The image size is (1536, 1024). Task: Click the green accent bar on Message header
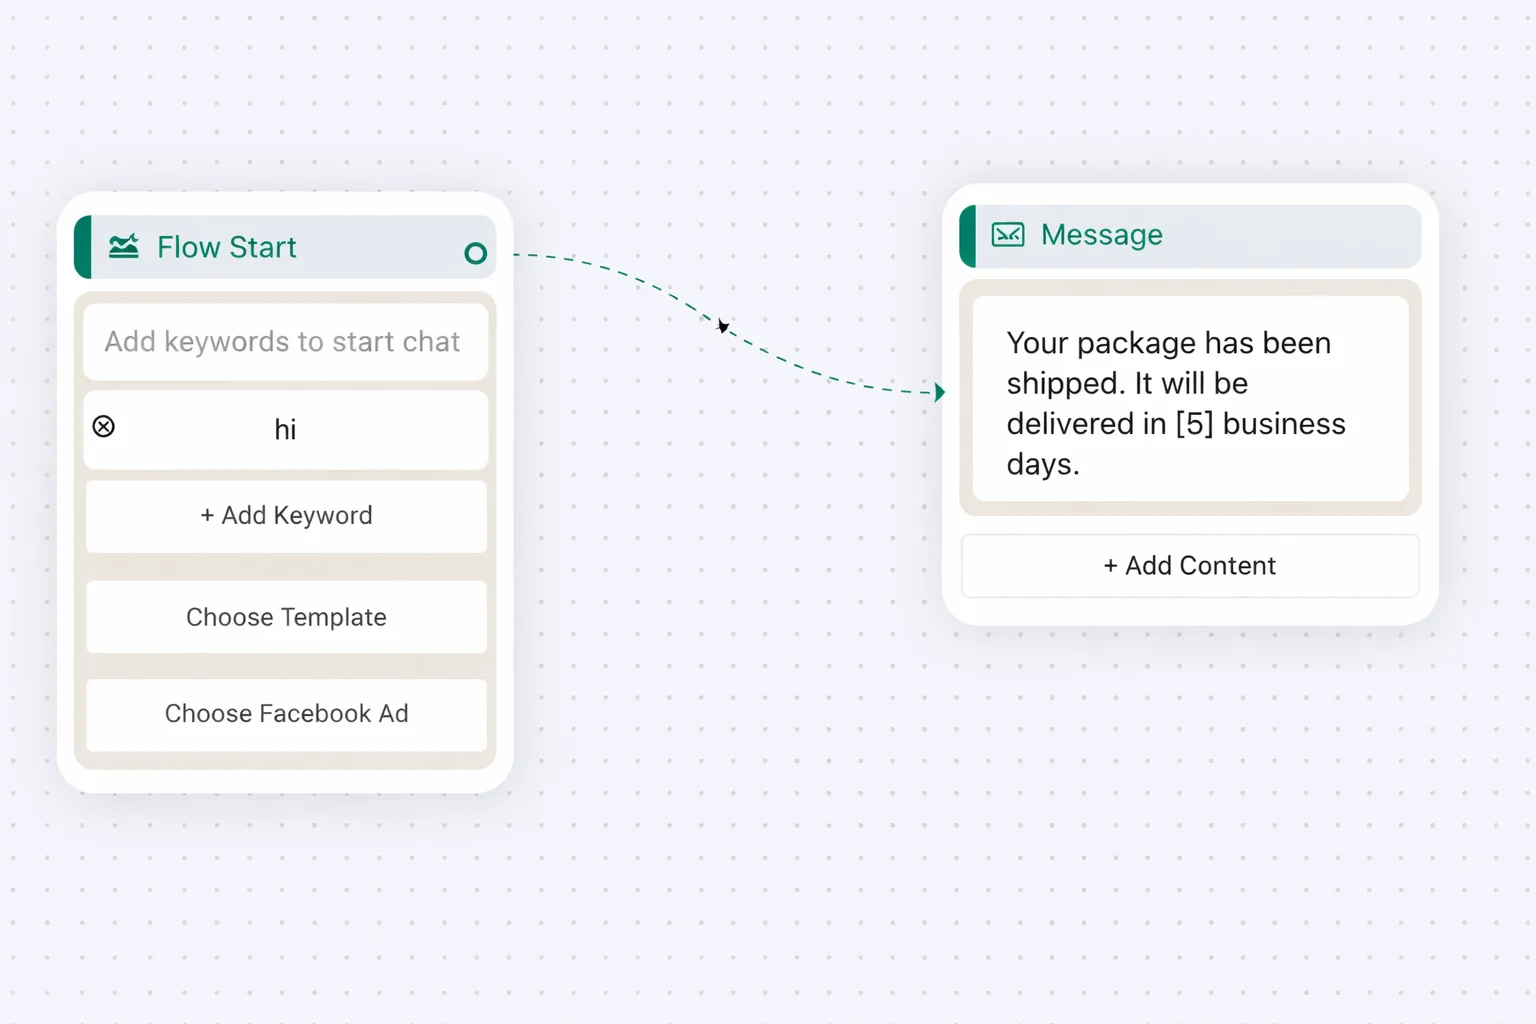967,236
